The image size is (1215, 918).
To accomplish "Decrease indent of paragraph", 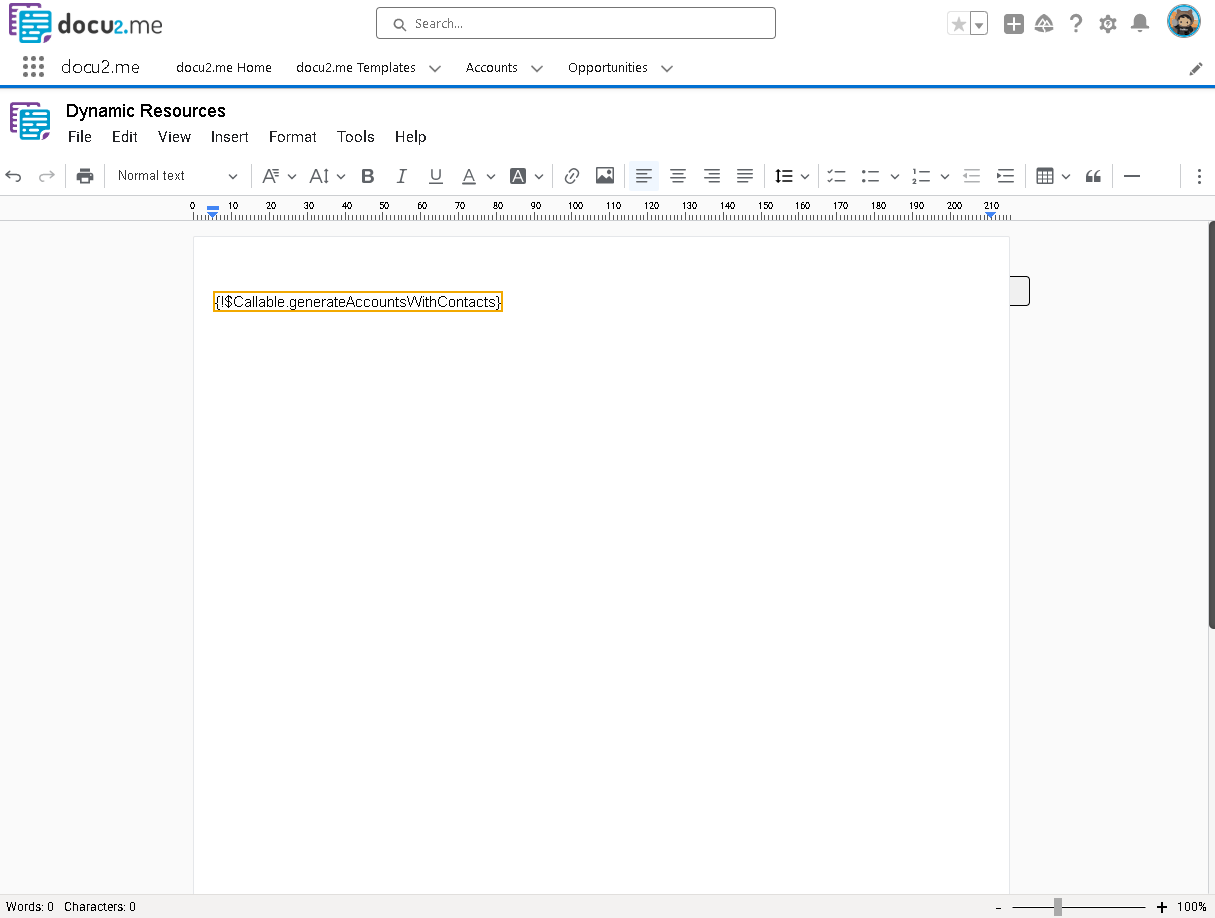I will click(x=972, y=176).
